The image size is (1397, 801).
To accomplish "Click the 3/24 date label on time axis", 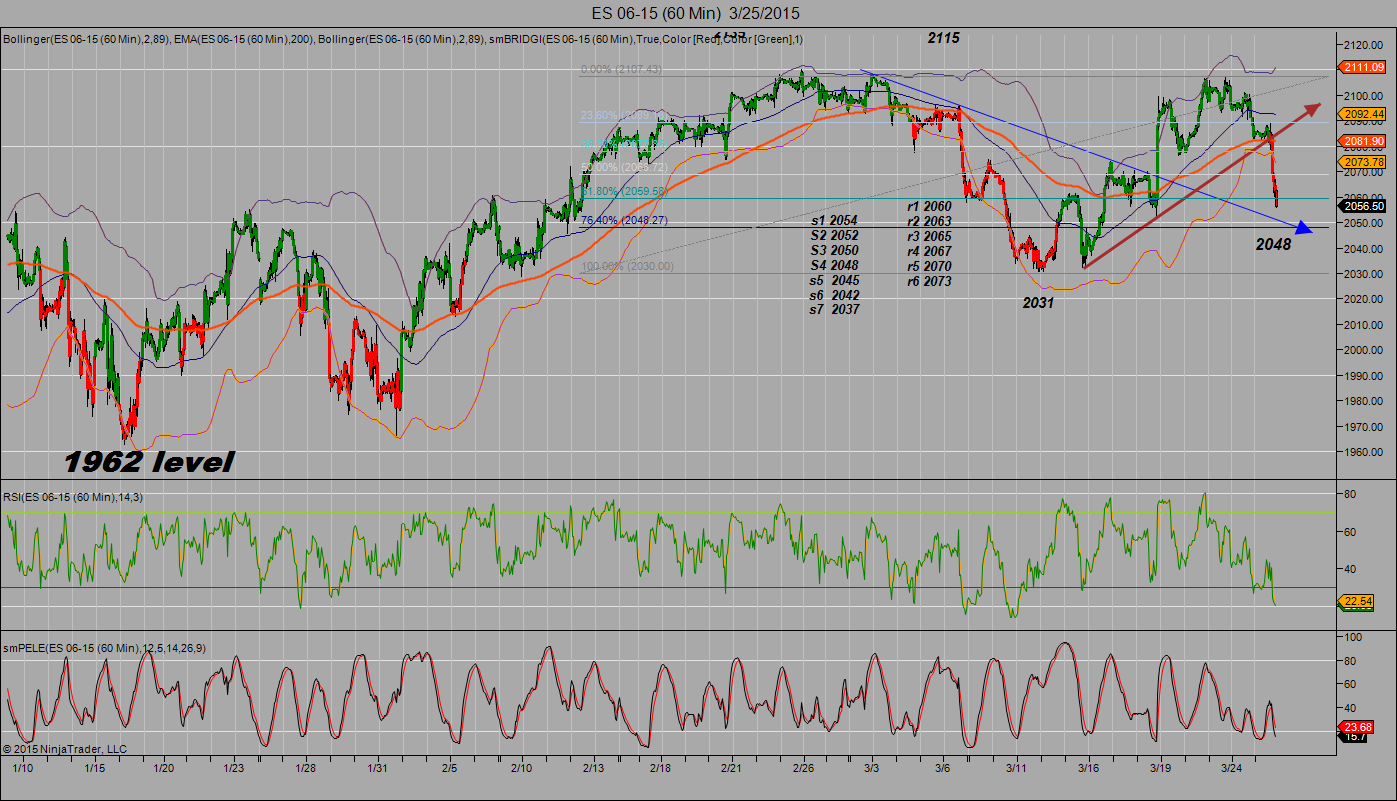I will tap(1231, 768).
